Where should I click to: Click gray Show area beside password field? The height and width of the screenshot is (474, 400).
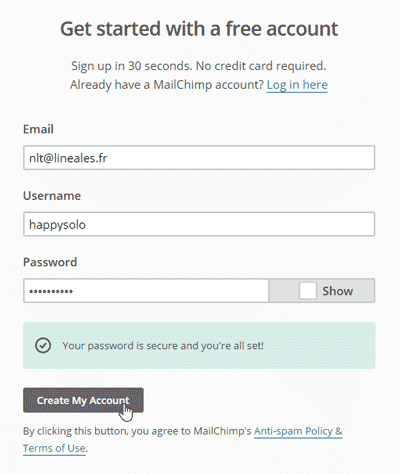pos(322,291)
